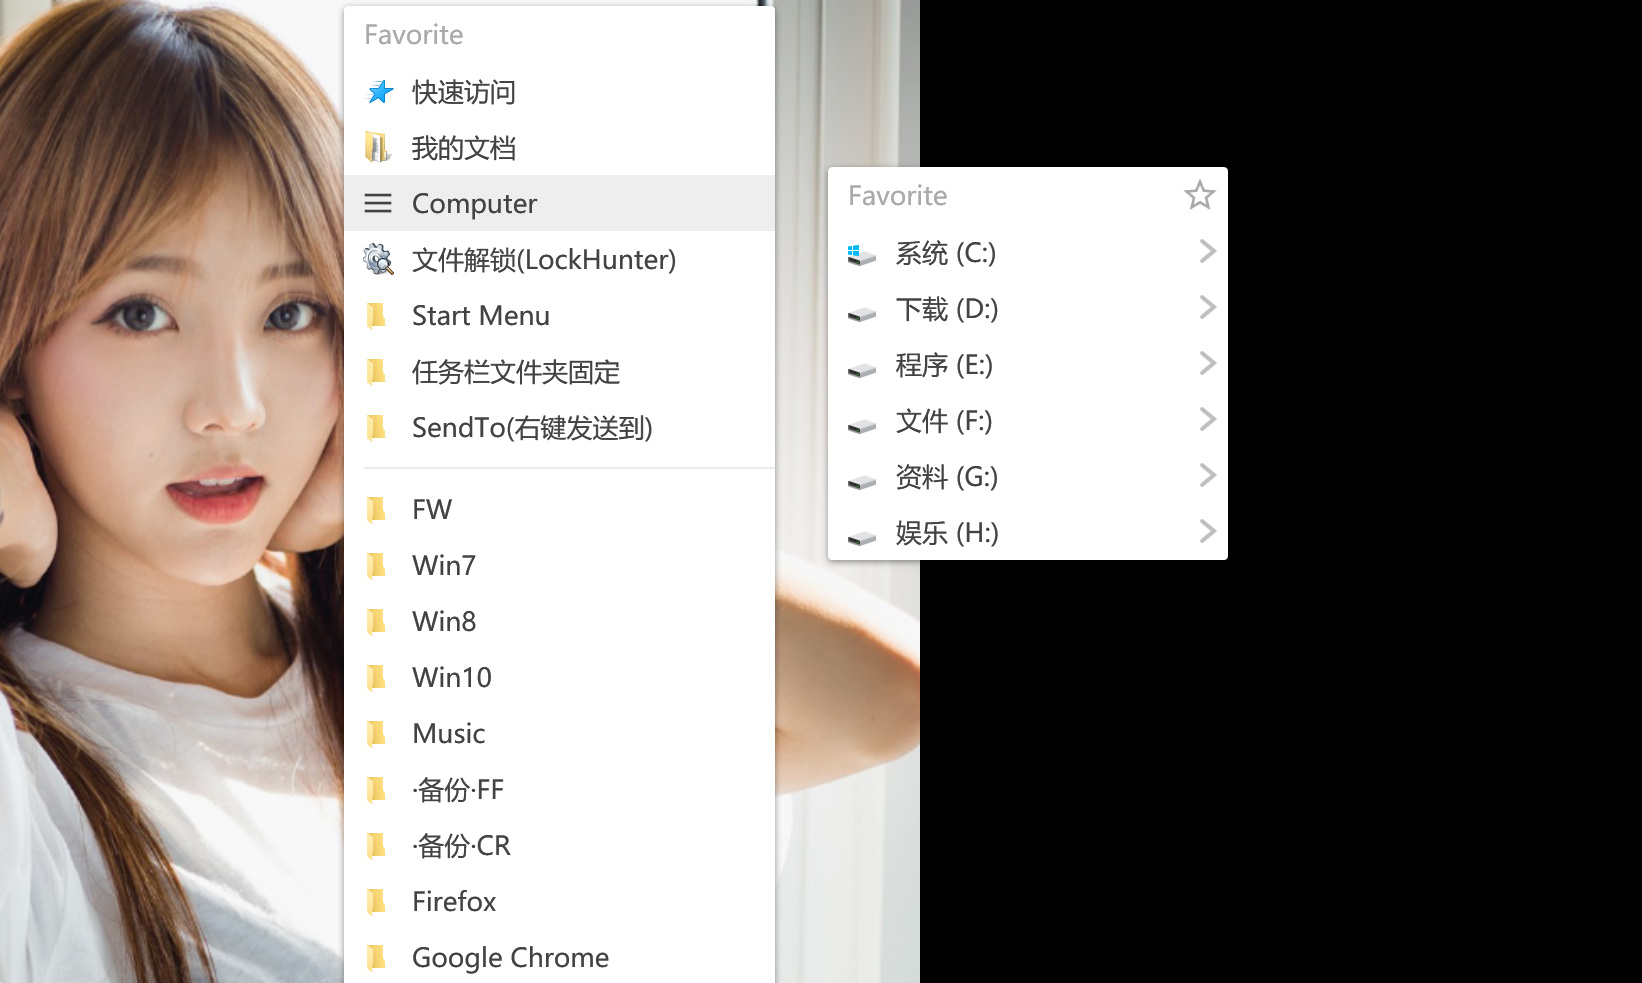
Task: Open the Firefox folder entry
Action: [559, 902]
